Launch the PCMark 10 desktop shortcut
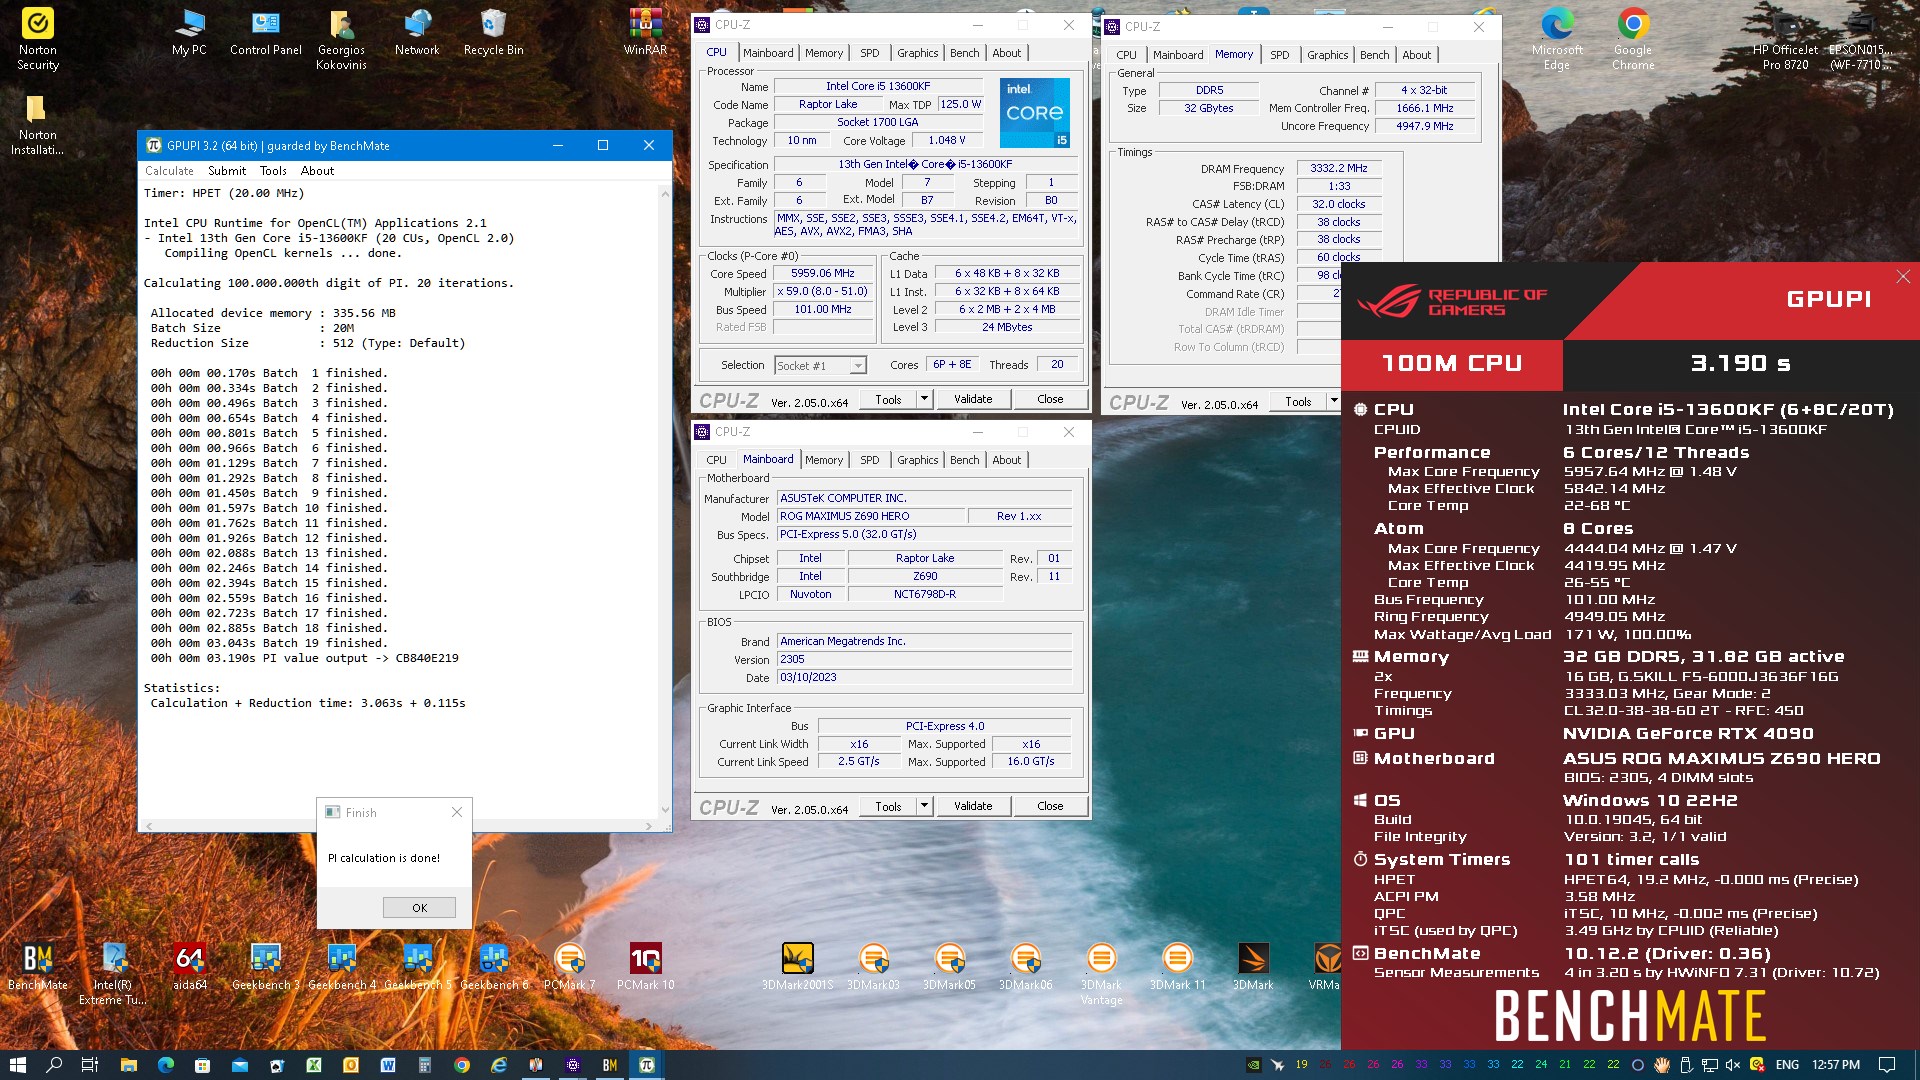This screenshot has height=1080, width=1920. coord(645,966)
